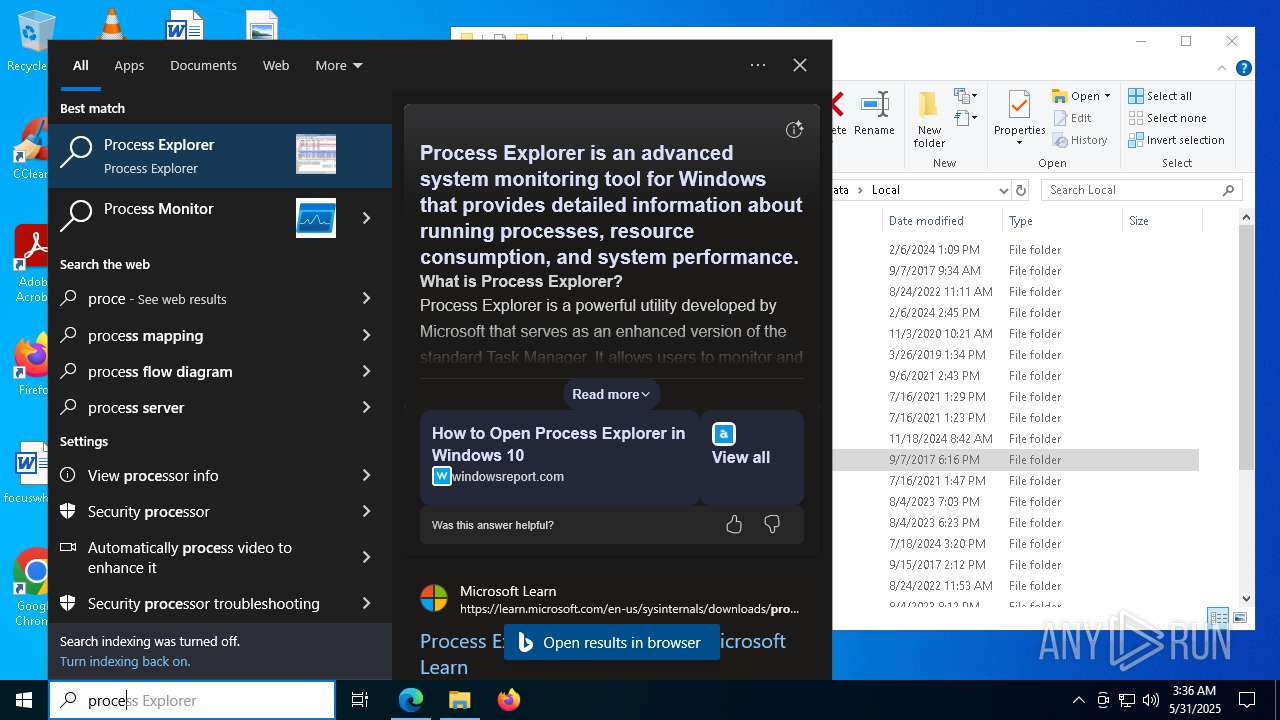
Task: Expand 'Automatically process video' setting arrow
Action: tap(366, 557)
